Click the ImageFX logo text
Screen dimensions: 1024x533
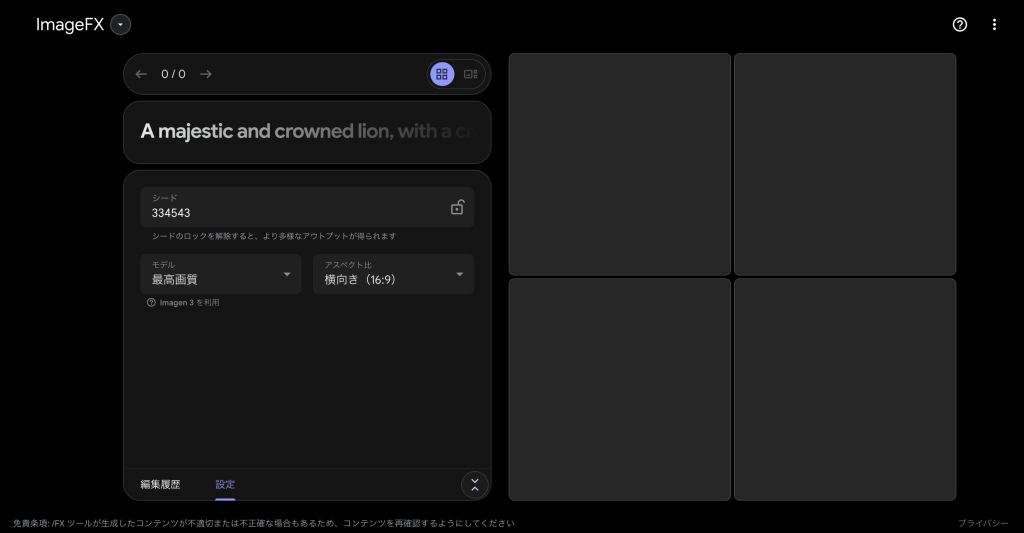pos(69,25)
